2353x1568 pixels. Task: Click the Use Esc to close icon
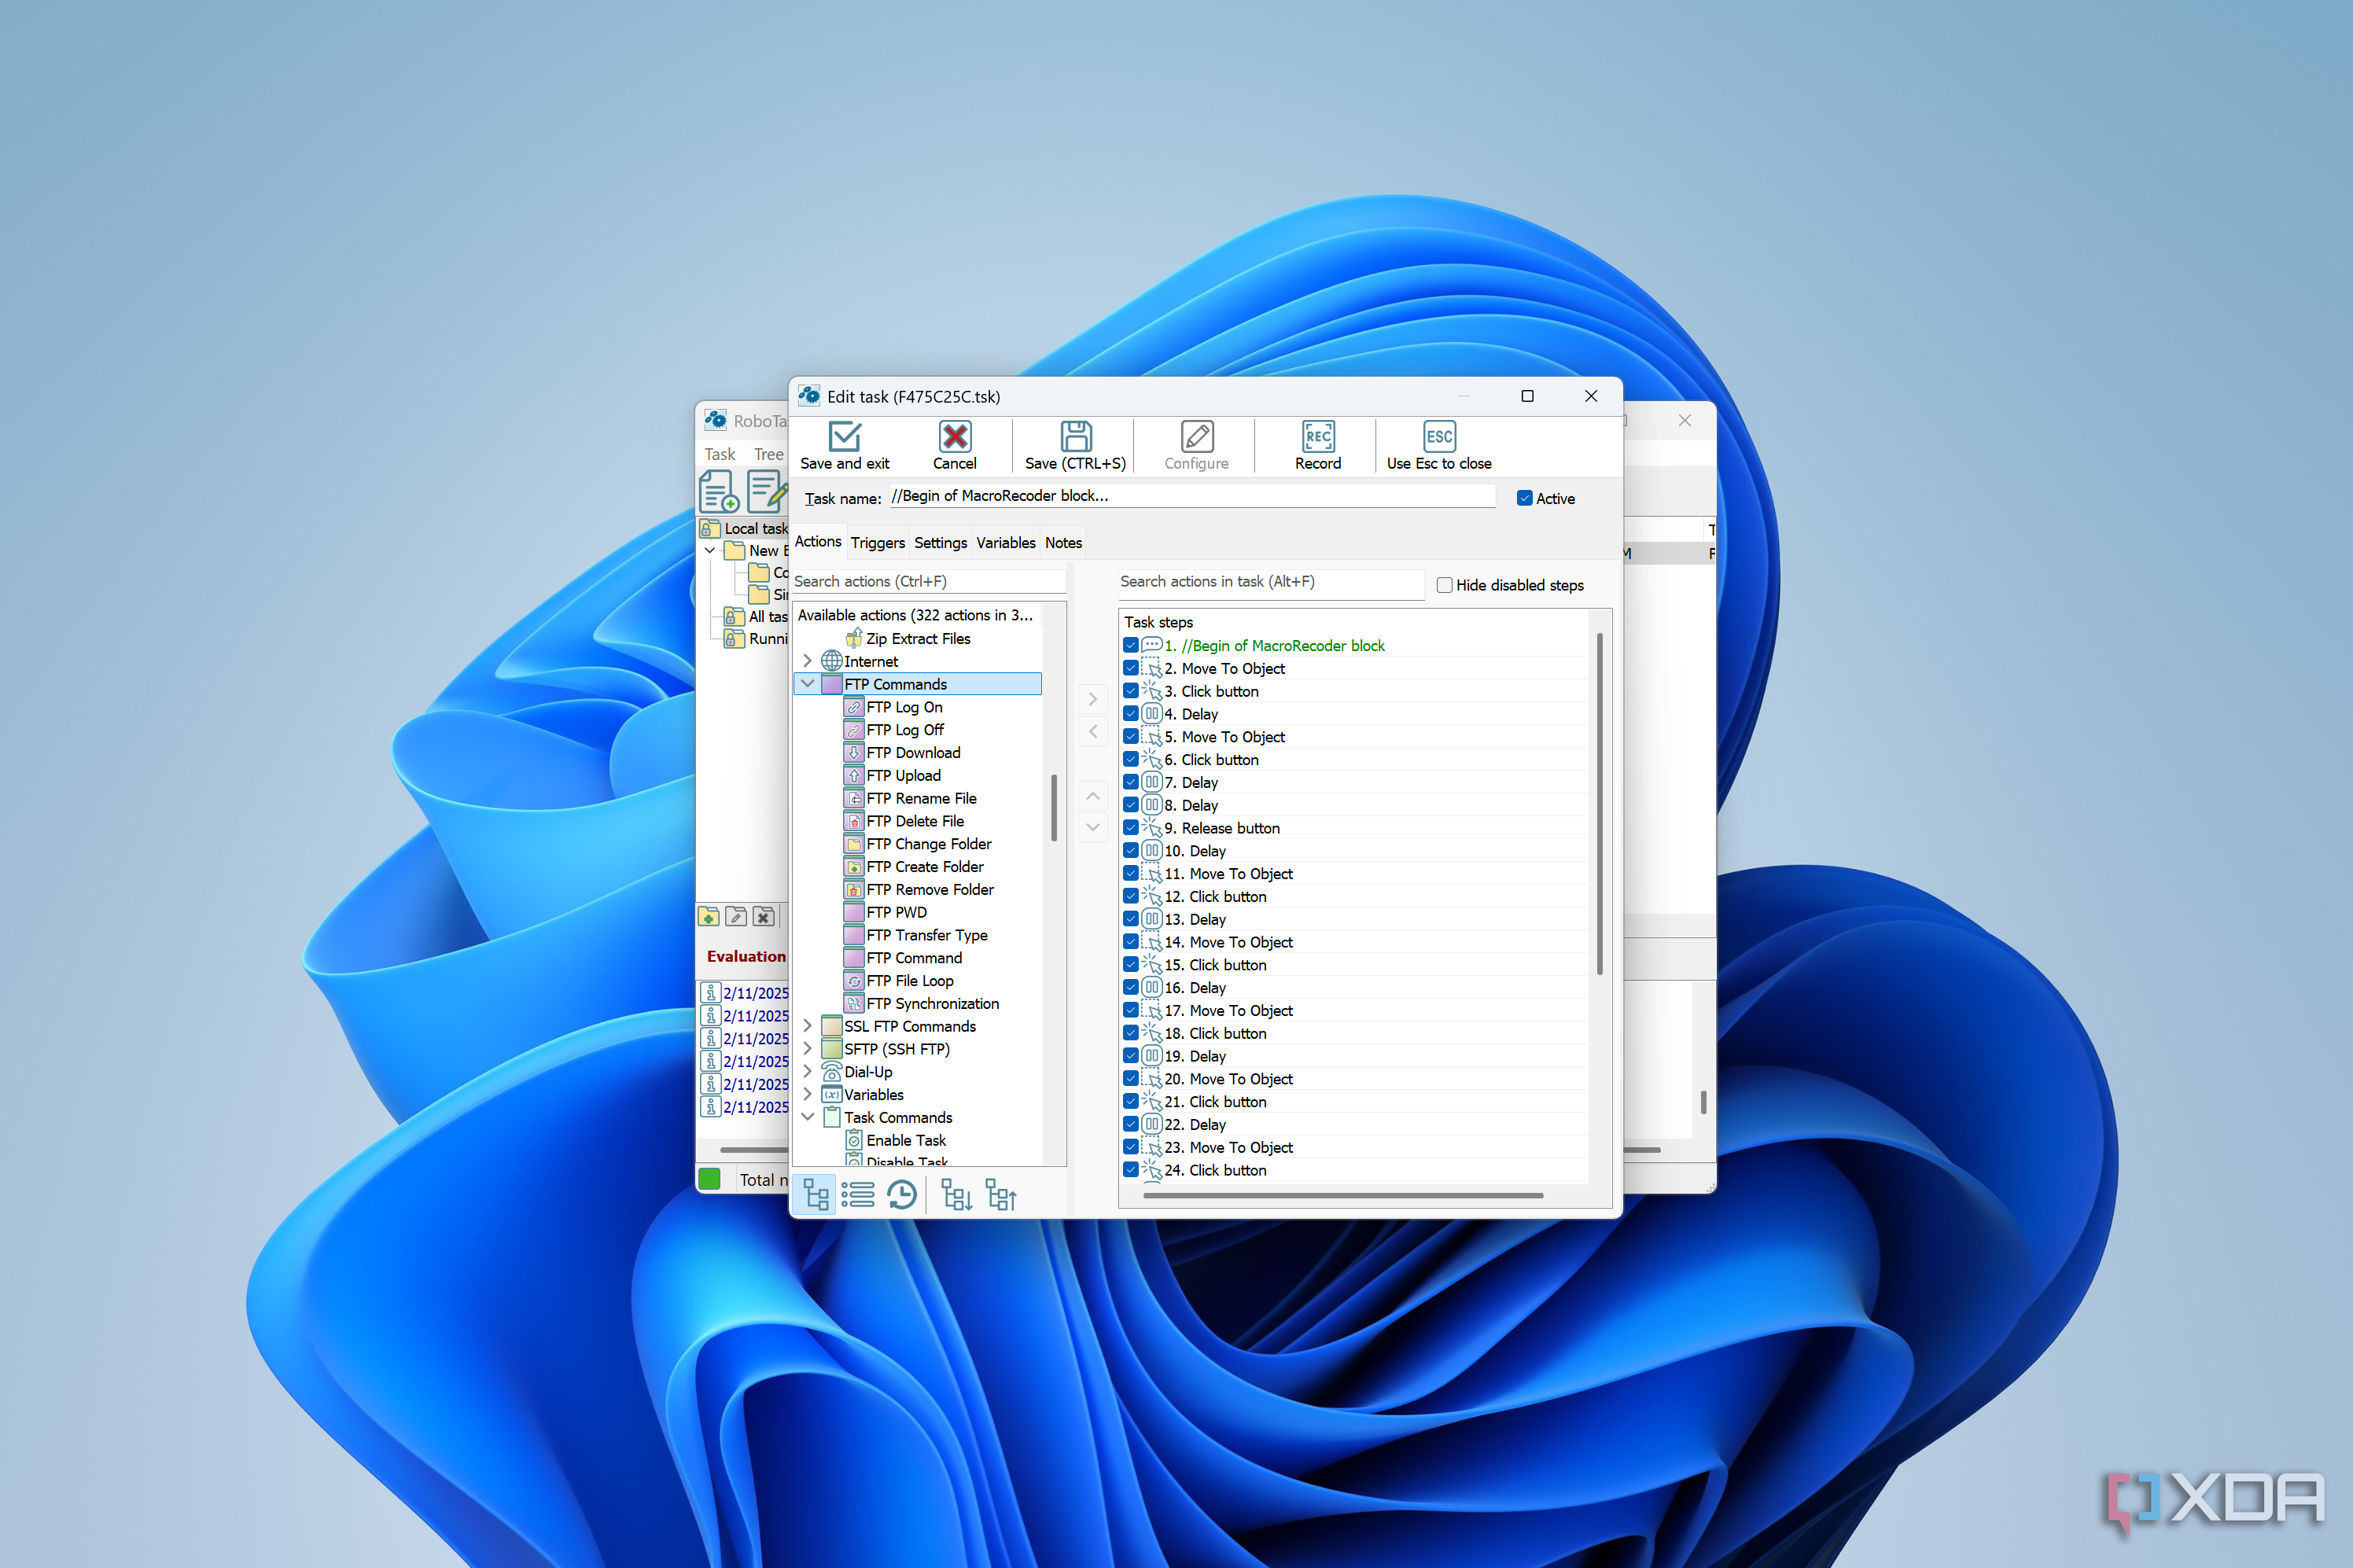click(1439, 437)
